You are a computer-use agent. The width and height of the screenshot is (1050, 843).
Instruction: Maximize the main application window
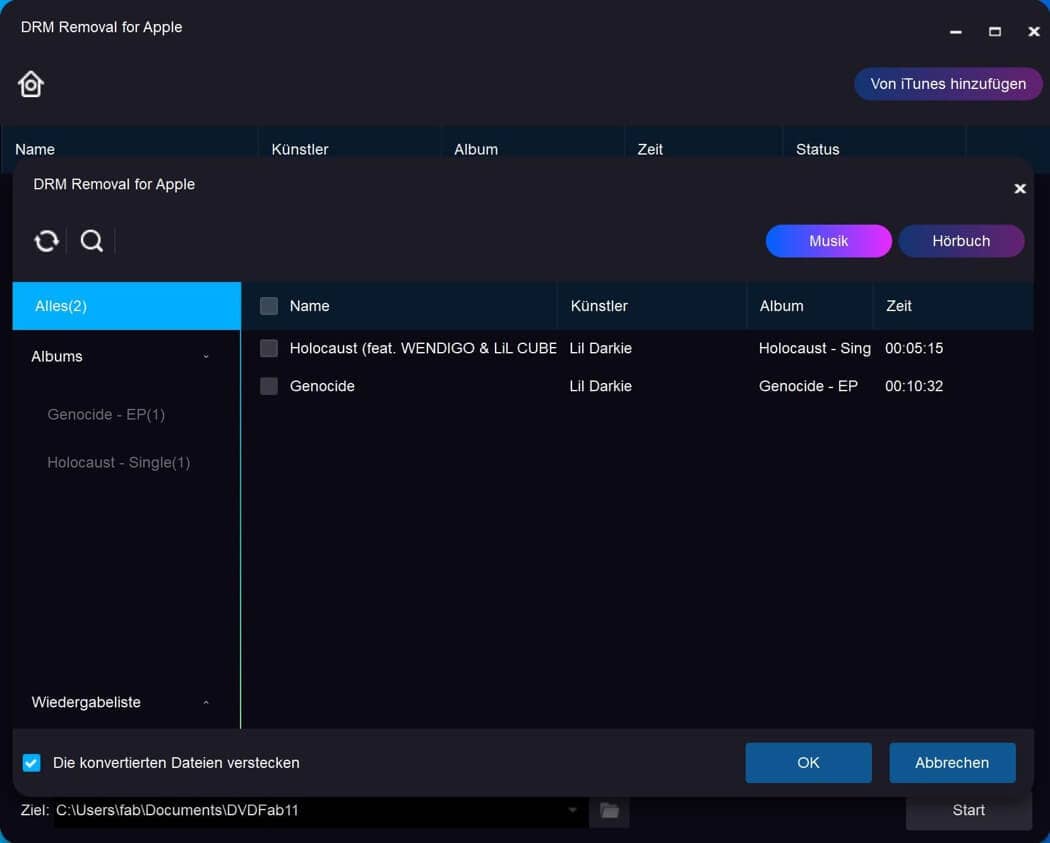coord(995,31)
